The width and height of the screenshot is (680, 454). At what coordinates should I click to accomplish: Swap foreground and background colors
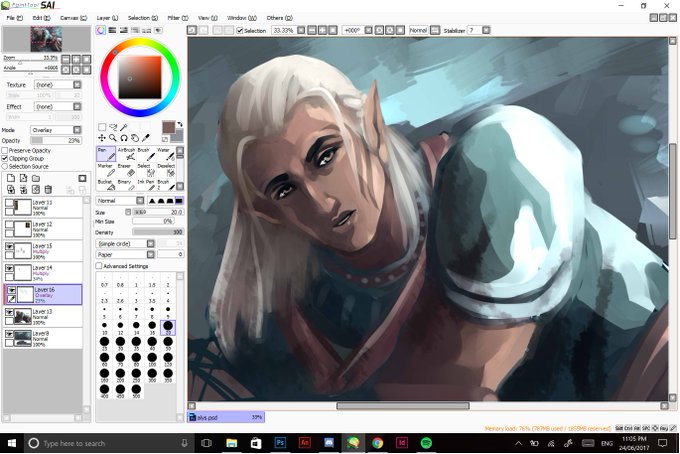click(180, 124)
